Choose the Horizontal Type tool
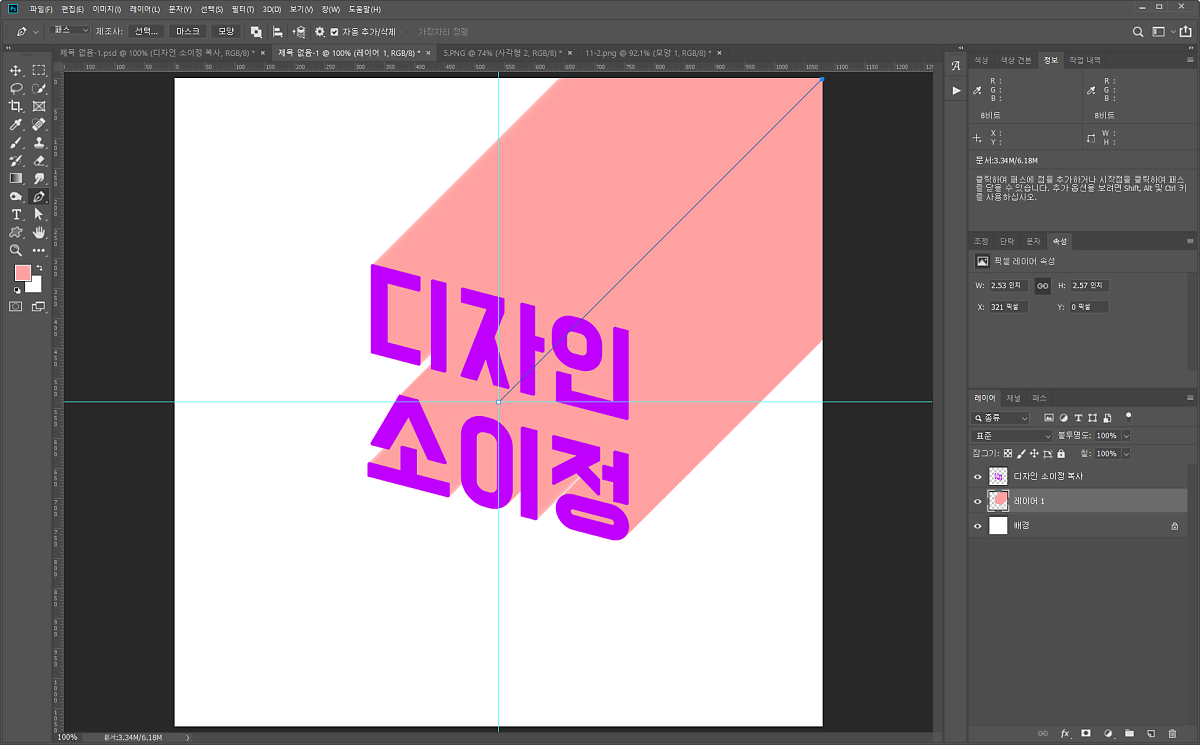1200x745 pixels. (x=16, y=214)
